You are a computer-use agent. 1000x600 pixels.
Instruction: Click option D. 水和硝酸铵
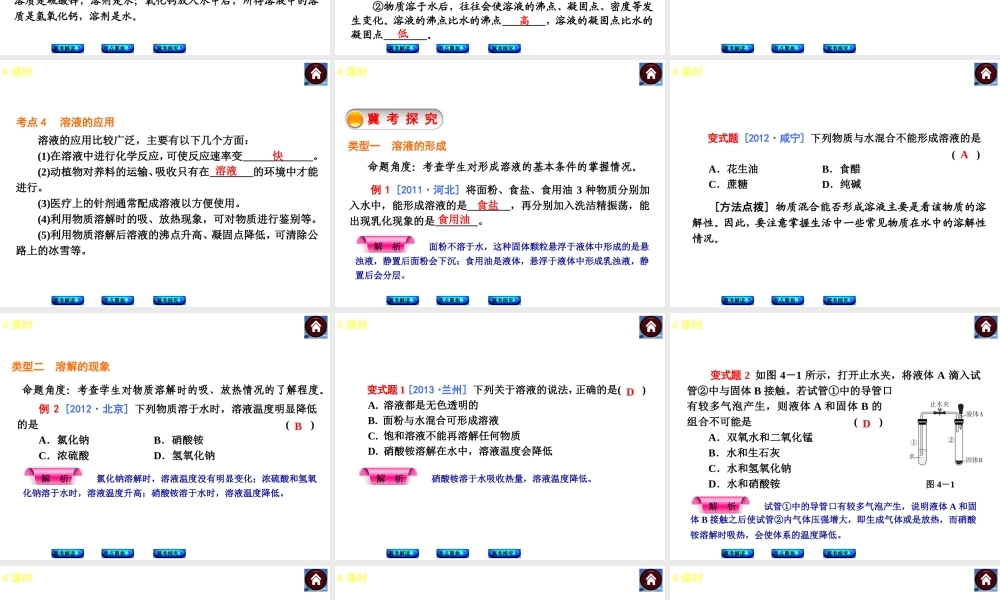744,483
